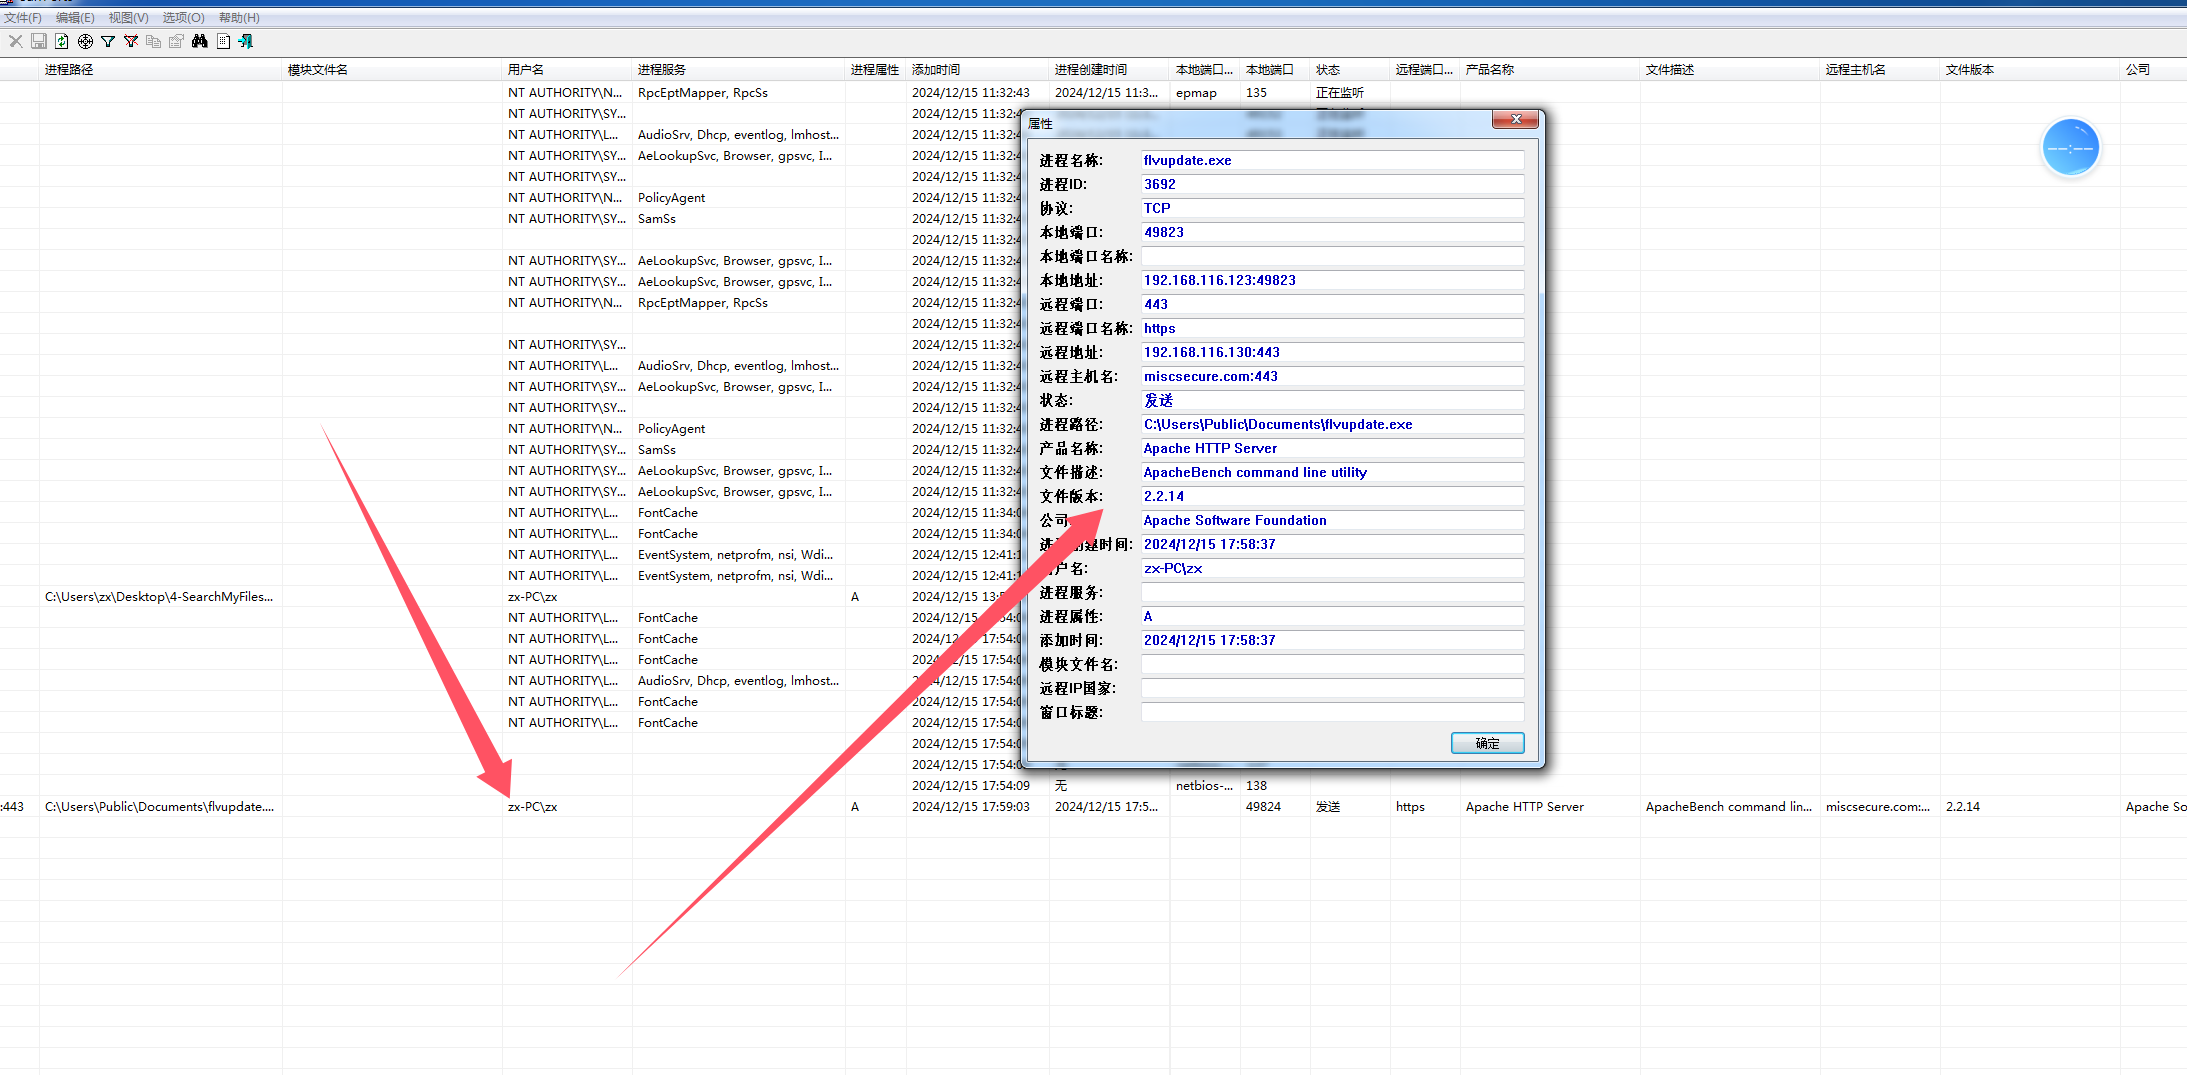This screenshot has height=1075, width=2187.
Task: Select the SearchMyFiles process path row
Action: [159, 597]
